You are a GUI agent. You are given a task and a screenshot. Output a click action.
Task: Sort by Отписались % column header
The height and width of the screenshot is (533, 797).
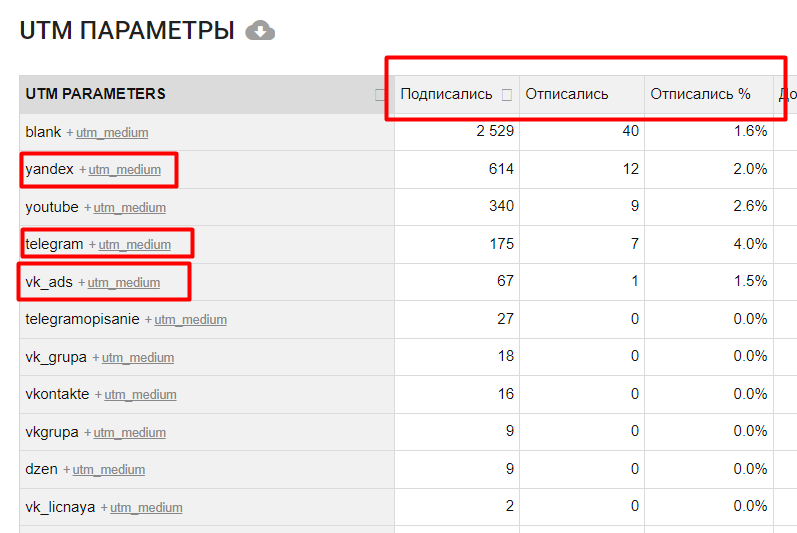click(x=700, y=94)
